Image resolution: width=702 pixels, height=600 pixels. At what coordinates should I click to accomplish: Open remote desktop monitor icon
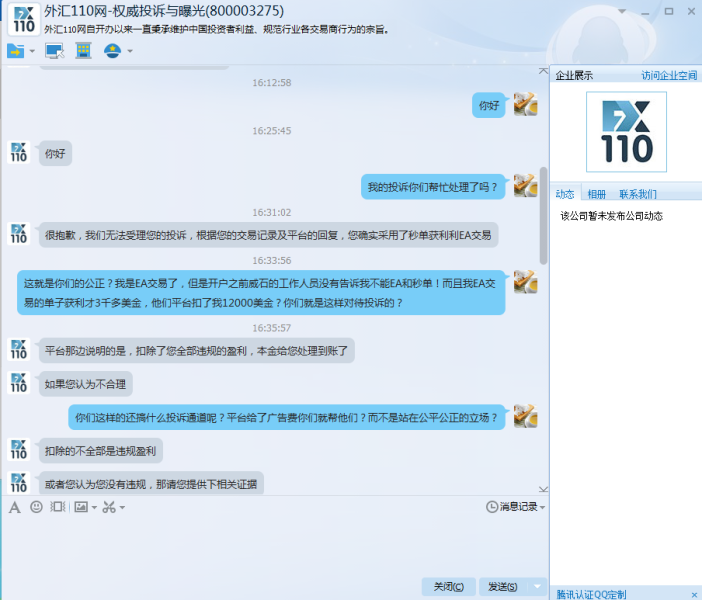tap(54, 51)
